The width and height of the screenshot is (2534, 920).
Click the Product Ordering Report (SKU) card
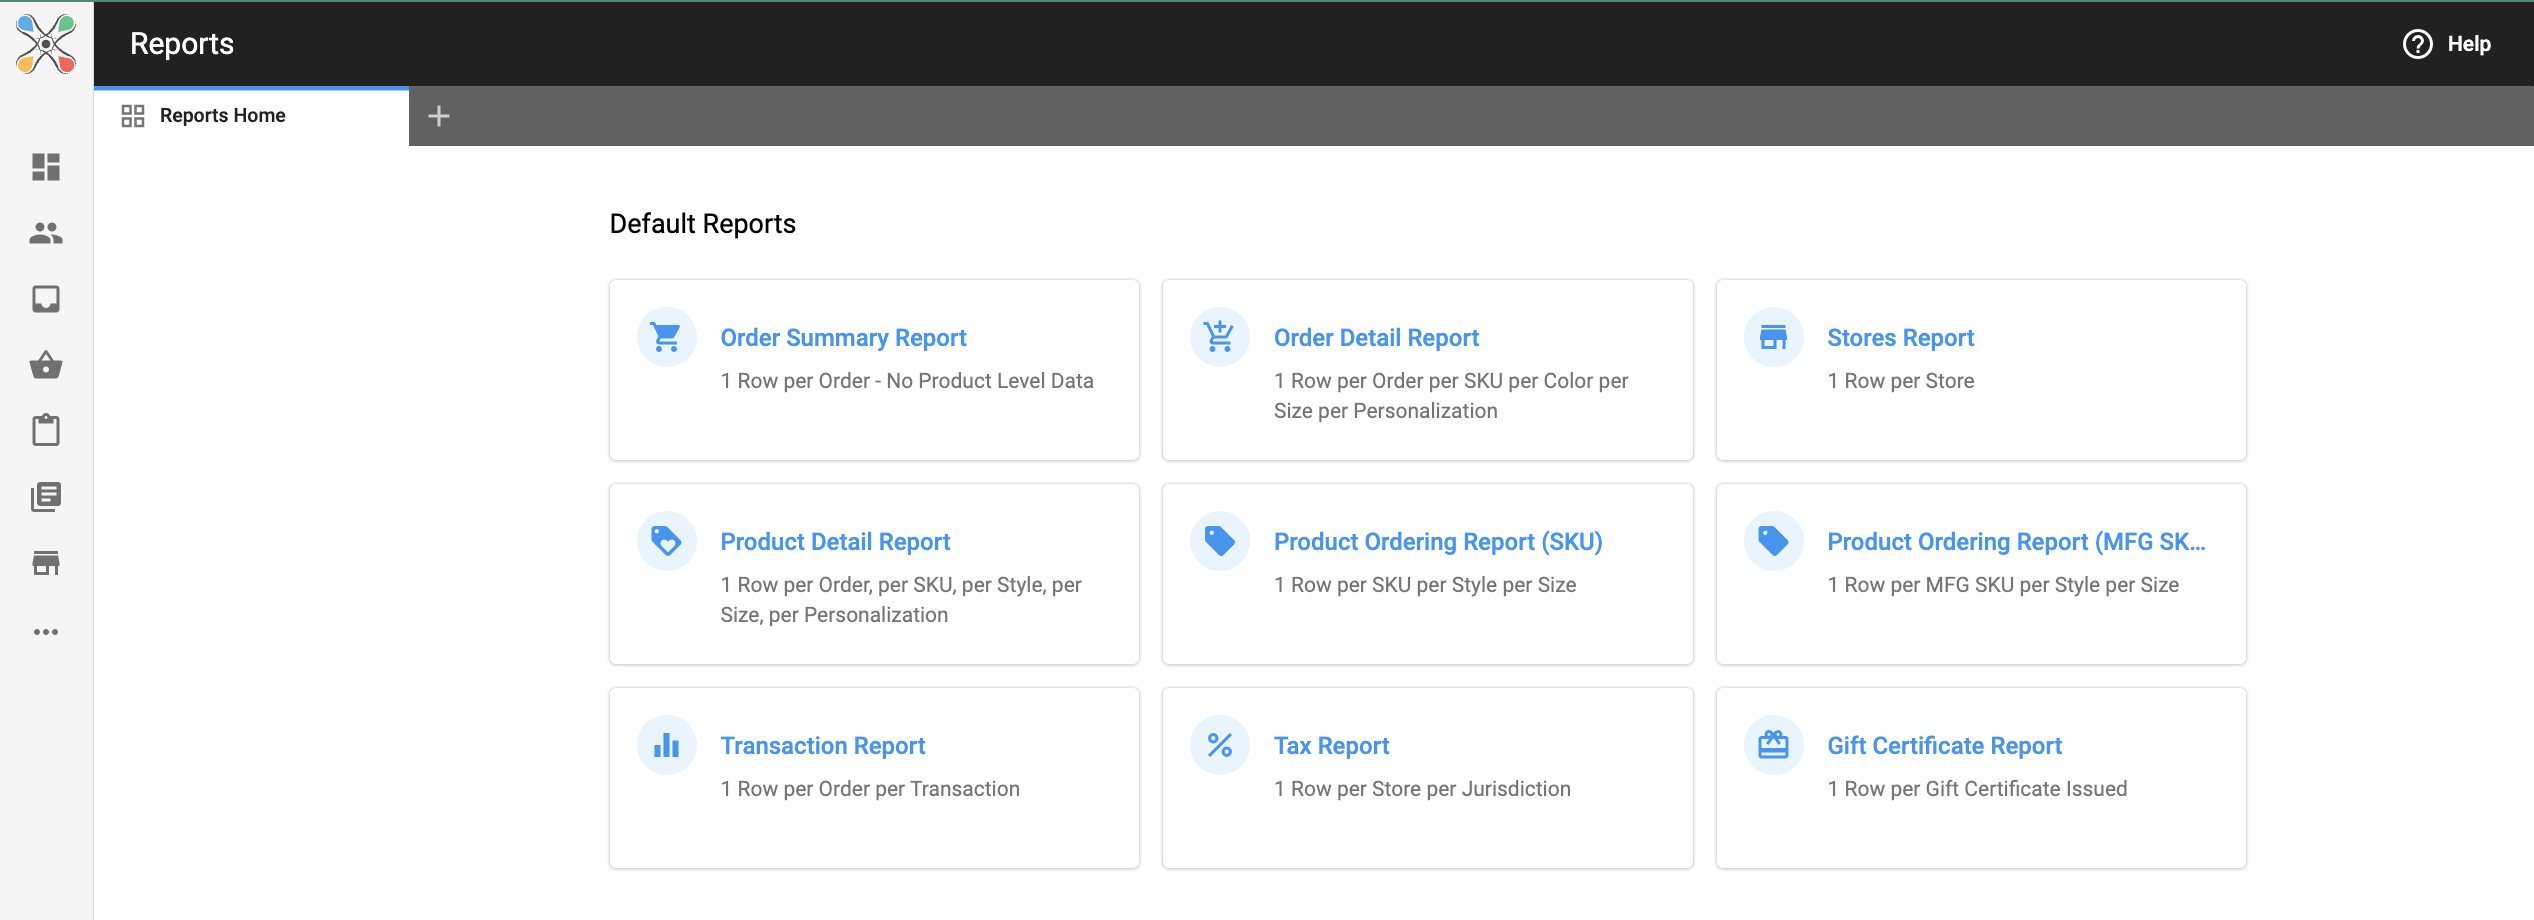click(x=1427, y=574)
